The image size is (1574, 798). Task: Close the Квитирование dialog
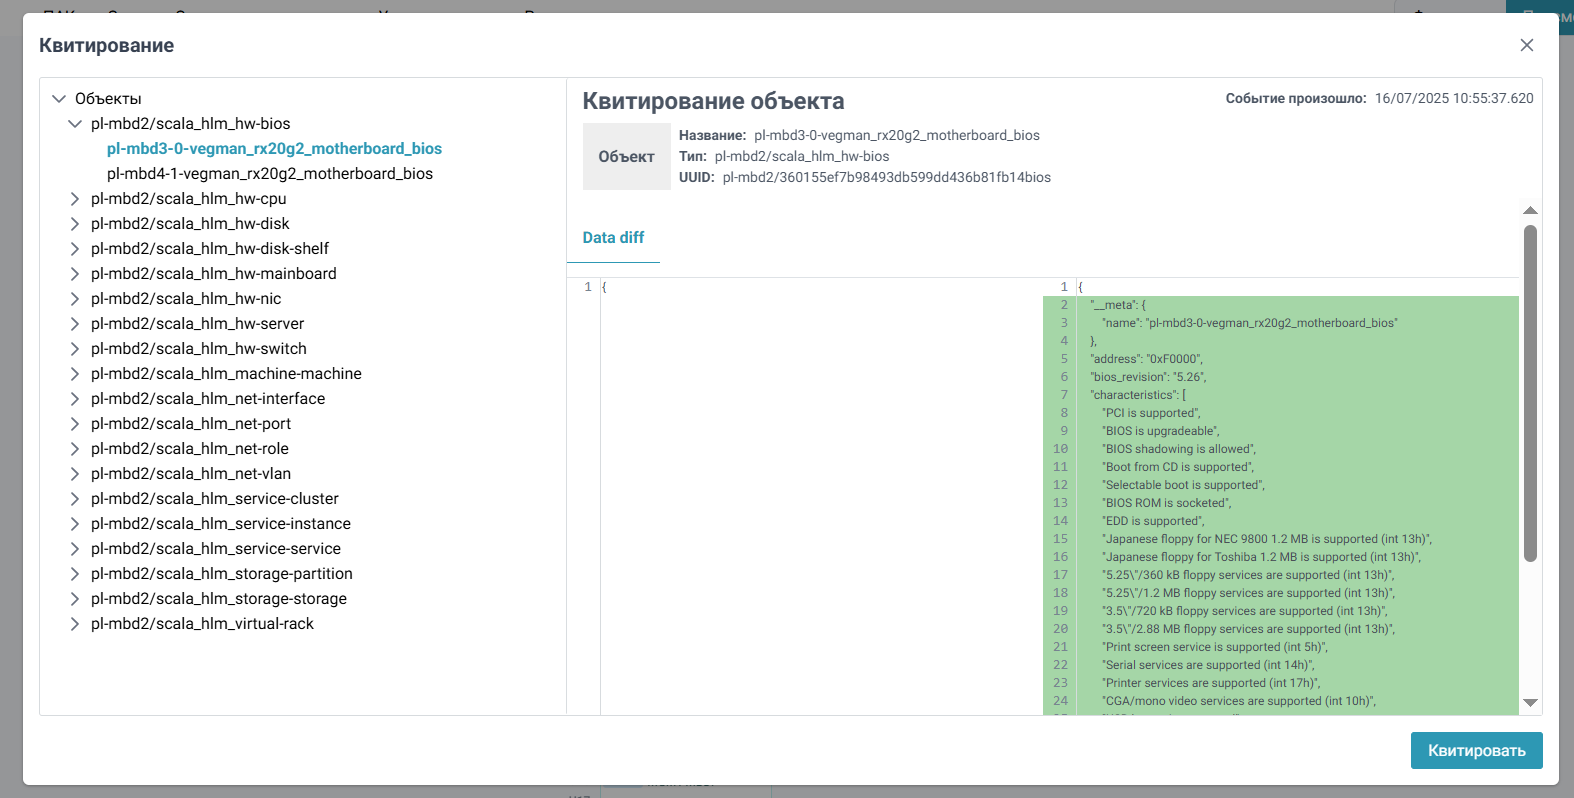coord(1526,45)
